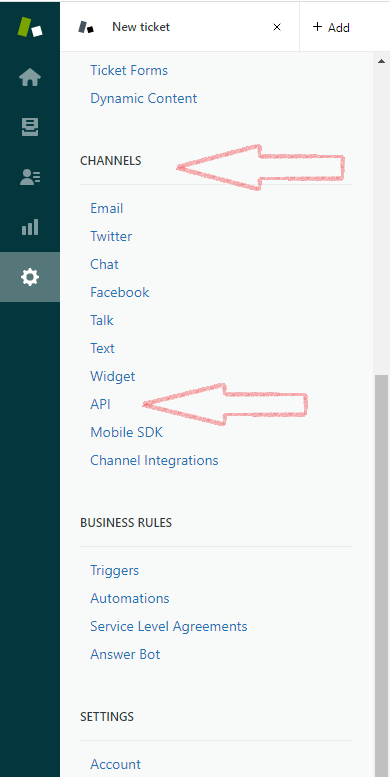Click the scrollbar up arrow
This screenshot has width=390, height=777.
coord(381,61)
